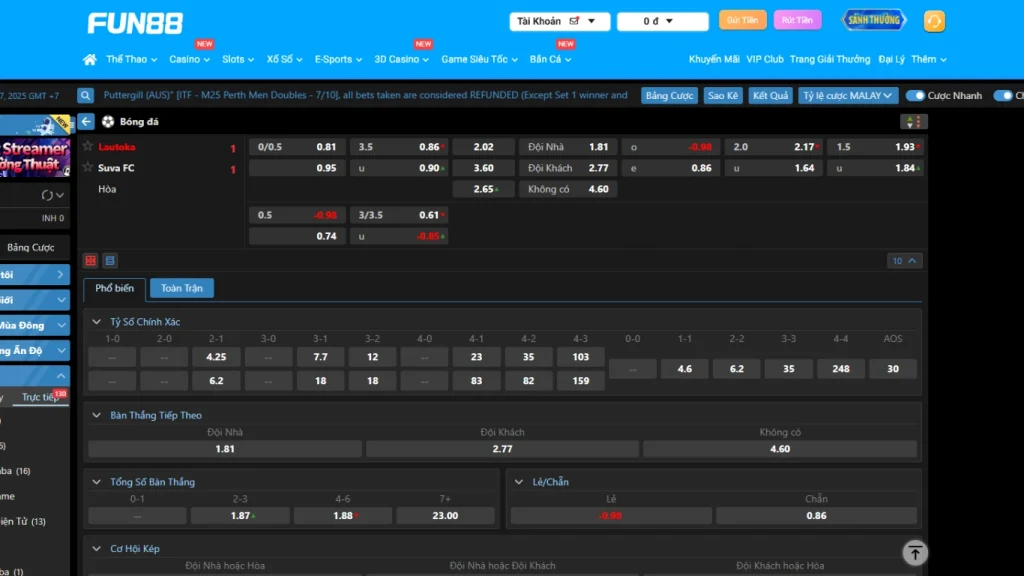Favorite Lautoka with its star icon
1024x576 pixels.
(88, 147)
